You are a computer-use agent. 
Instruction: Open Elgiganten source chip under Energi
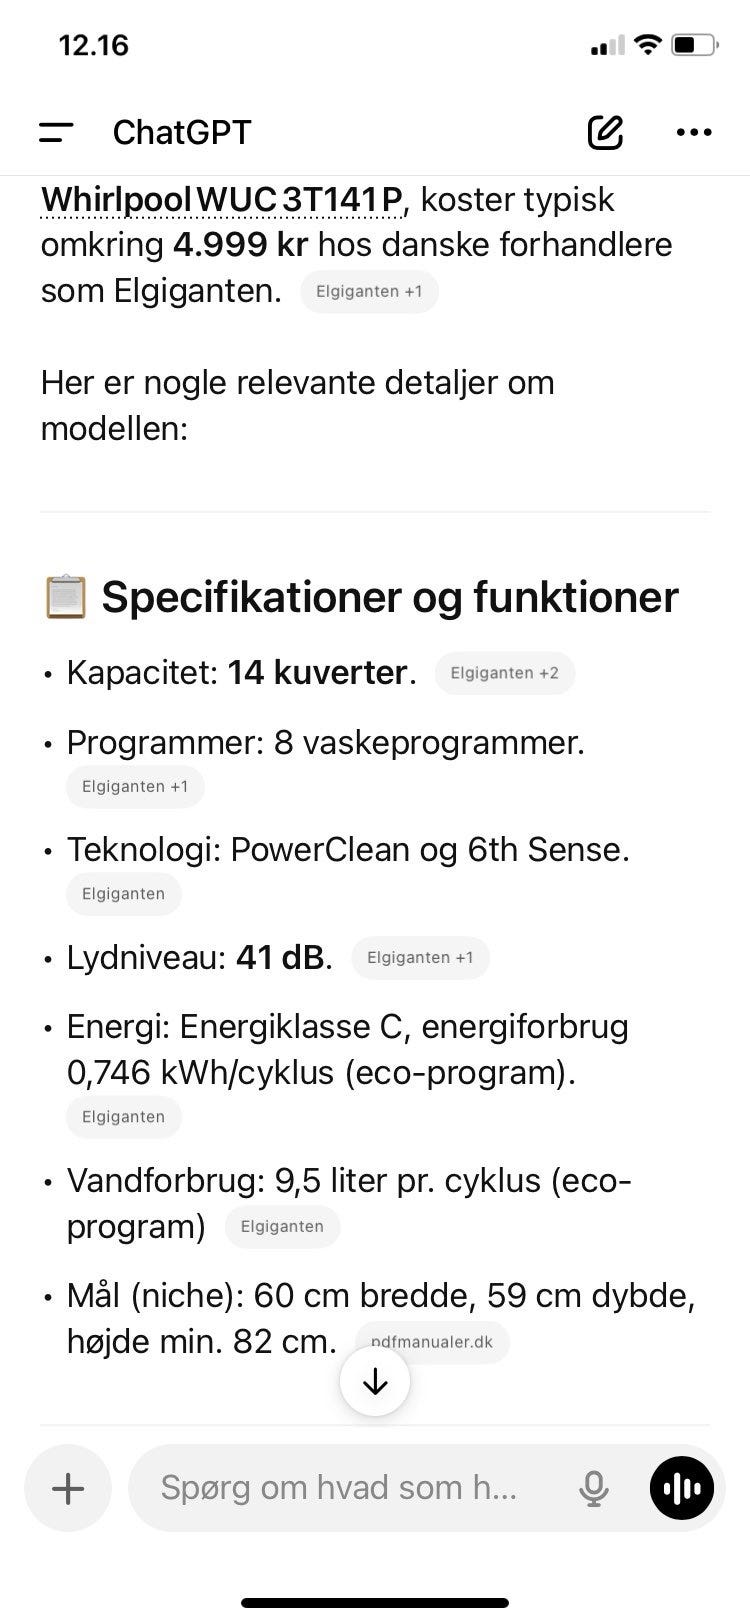pyautogui.click(x=123, y=1117)
